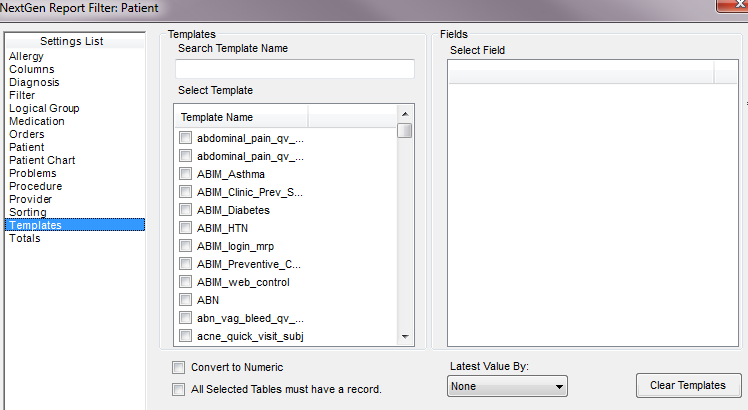Check the abn_vag_bleed_qv_ template checkbox
Image resolution: width=748 pixels, height=410 pixels.
pos(186,318)
